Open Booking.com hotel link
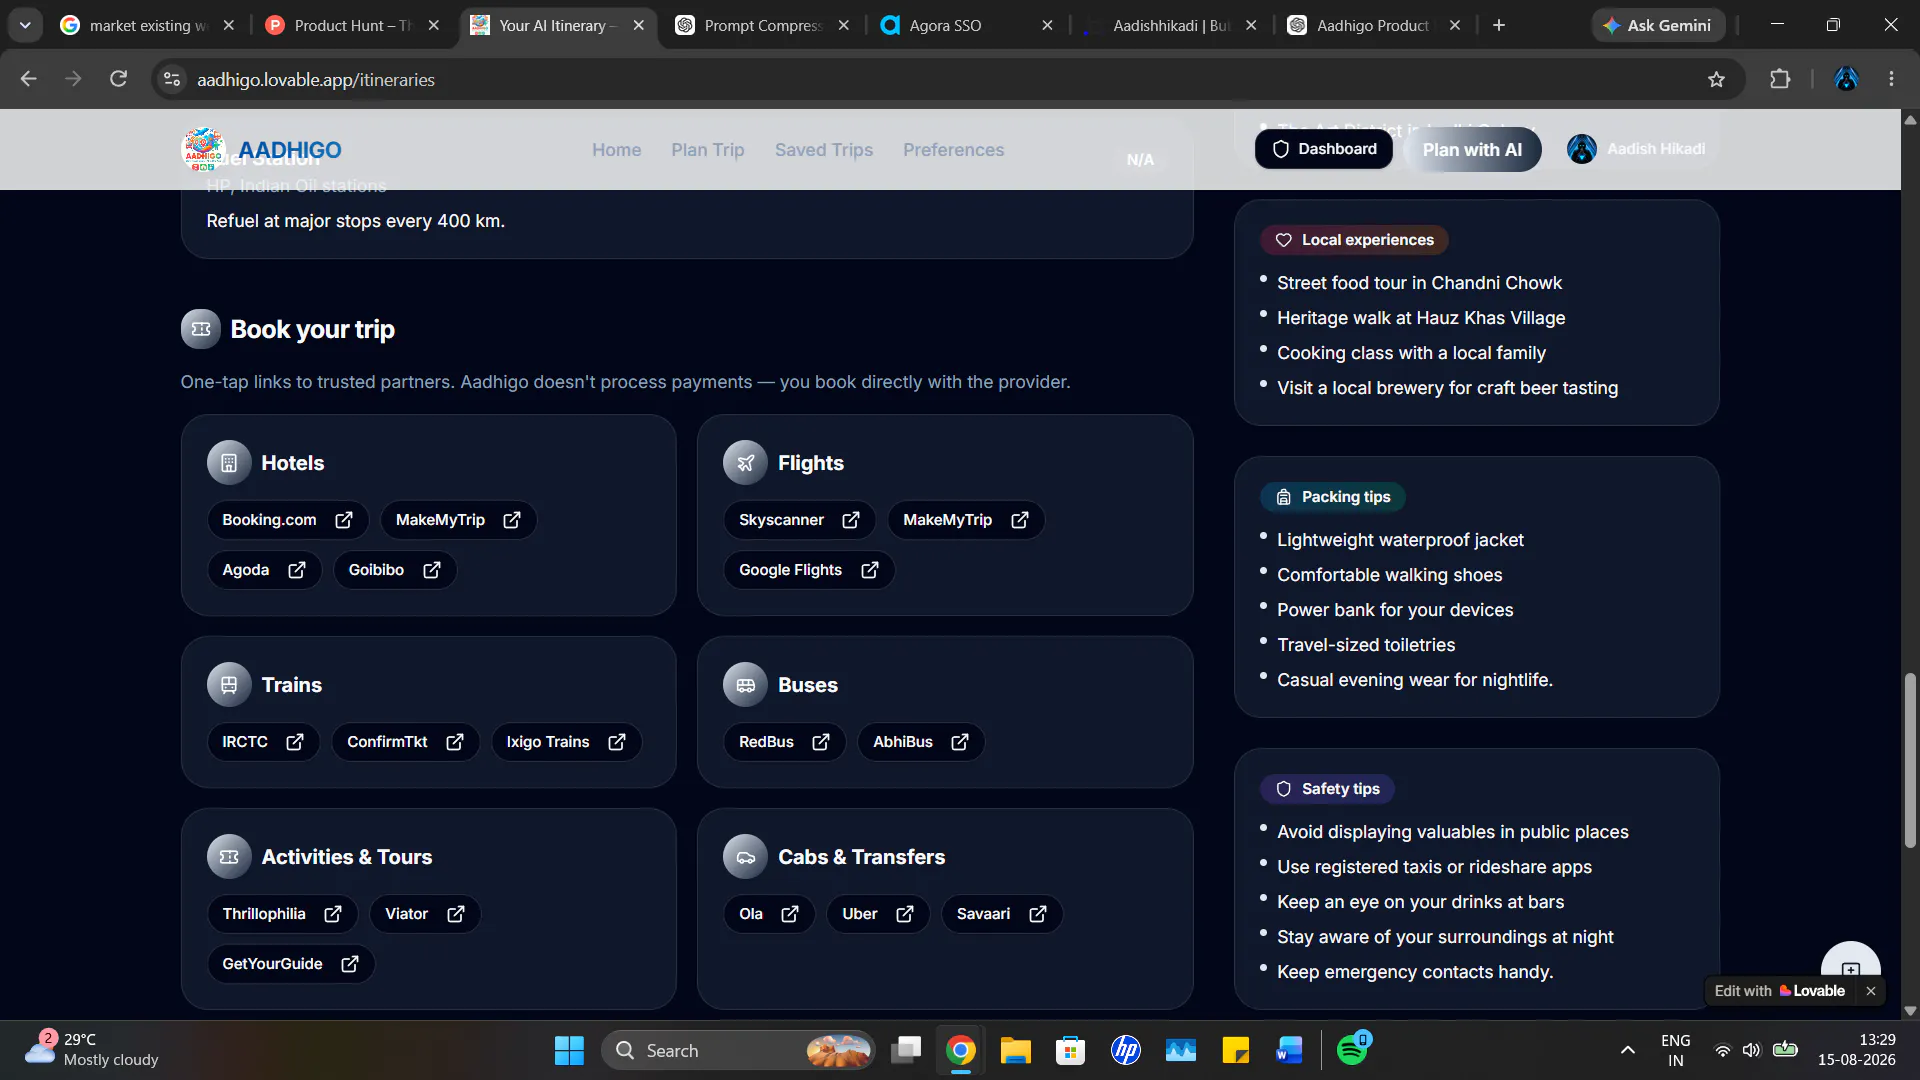This screenshot has height=1080, width=1920. pyautogui.click(x=287, y=520)
